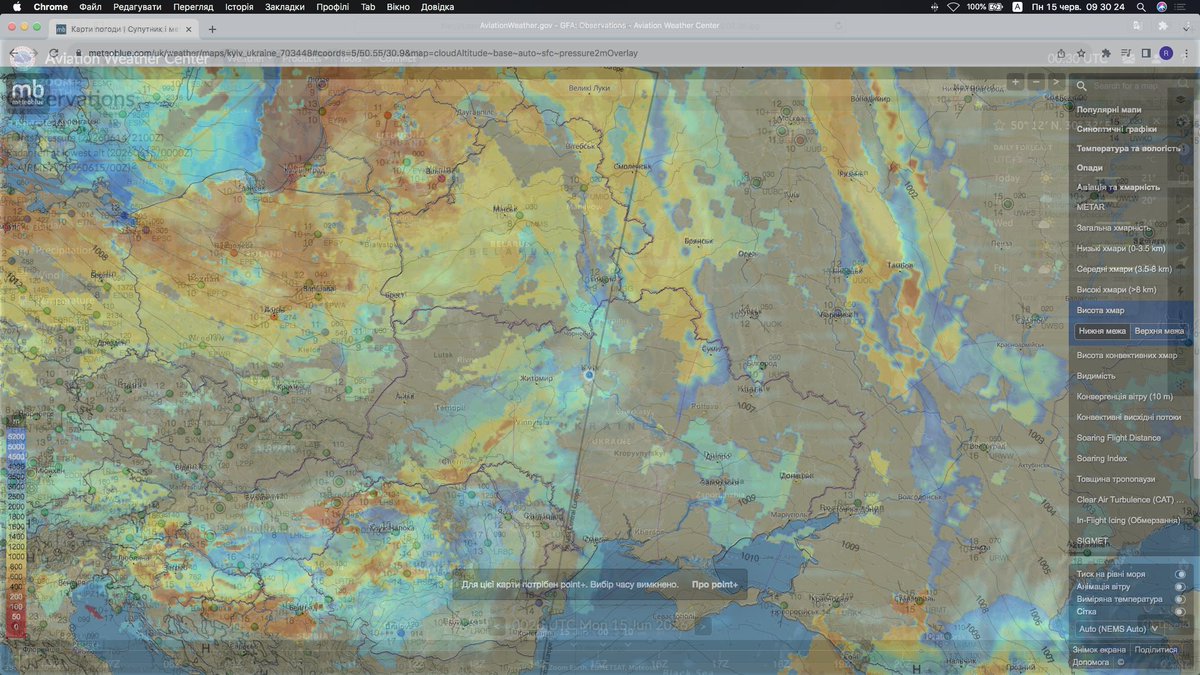Open the Історія menu
The width and height of the screenshot is (1200, 675).
(239, 7)
